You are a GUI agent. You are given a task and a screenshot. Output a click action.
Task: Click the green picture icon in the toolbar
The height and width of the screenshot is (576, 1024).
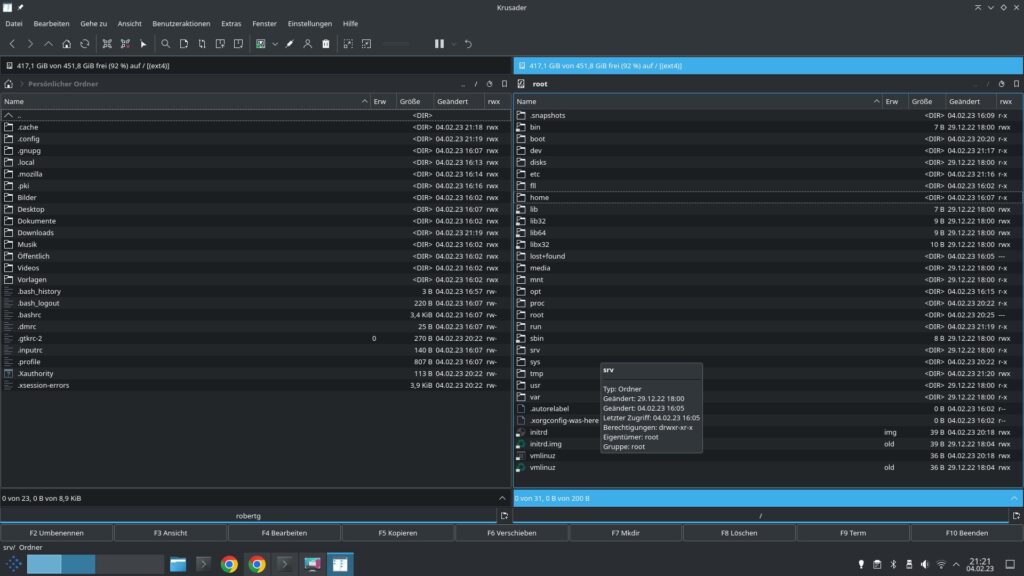tap(261, 44)
